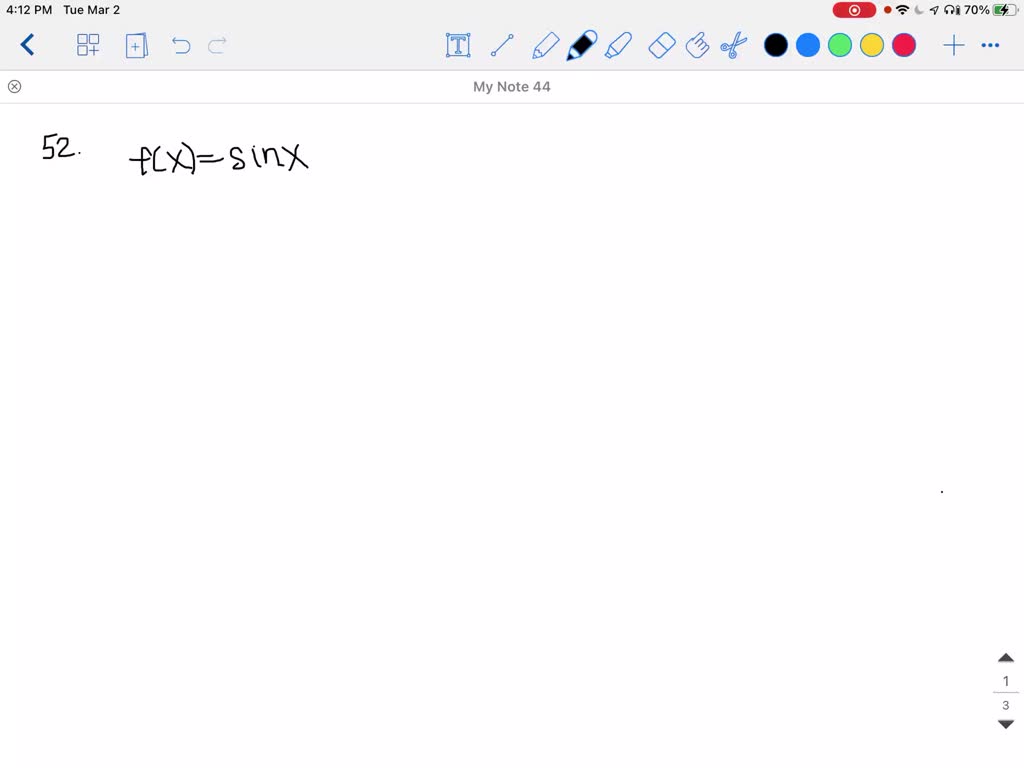1024x768 pixels.
Task: Pick the Highlighter tool
Action: click(619, 45)
